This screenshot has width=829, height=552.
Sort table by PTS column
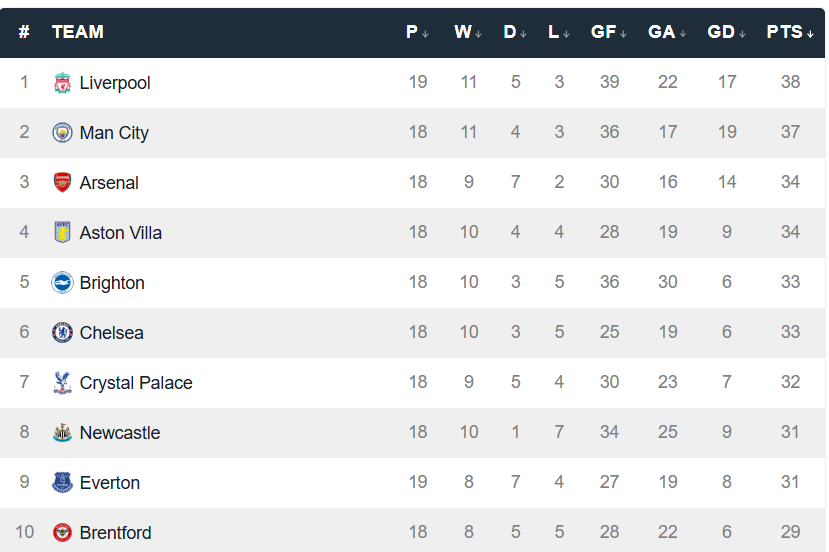pyautogui.click(x=790, y=32)
